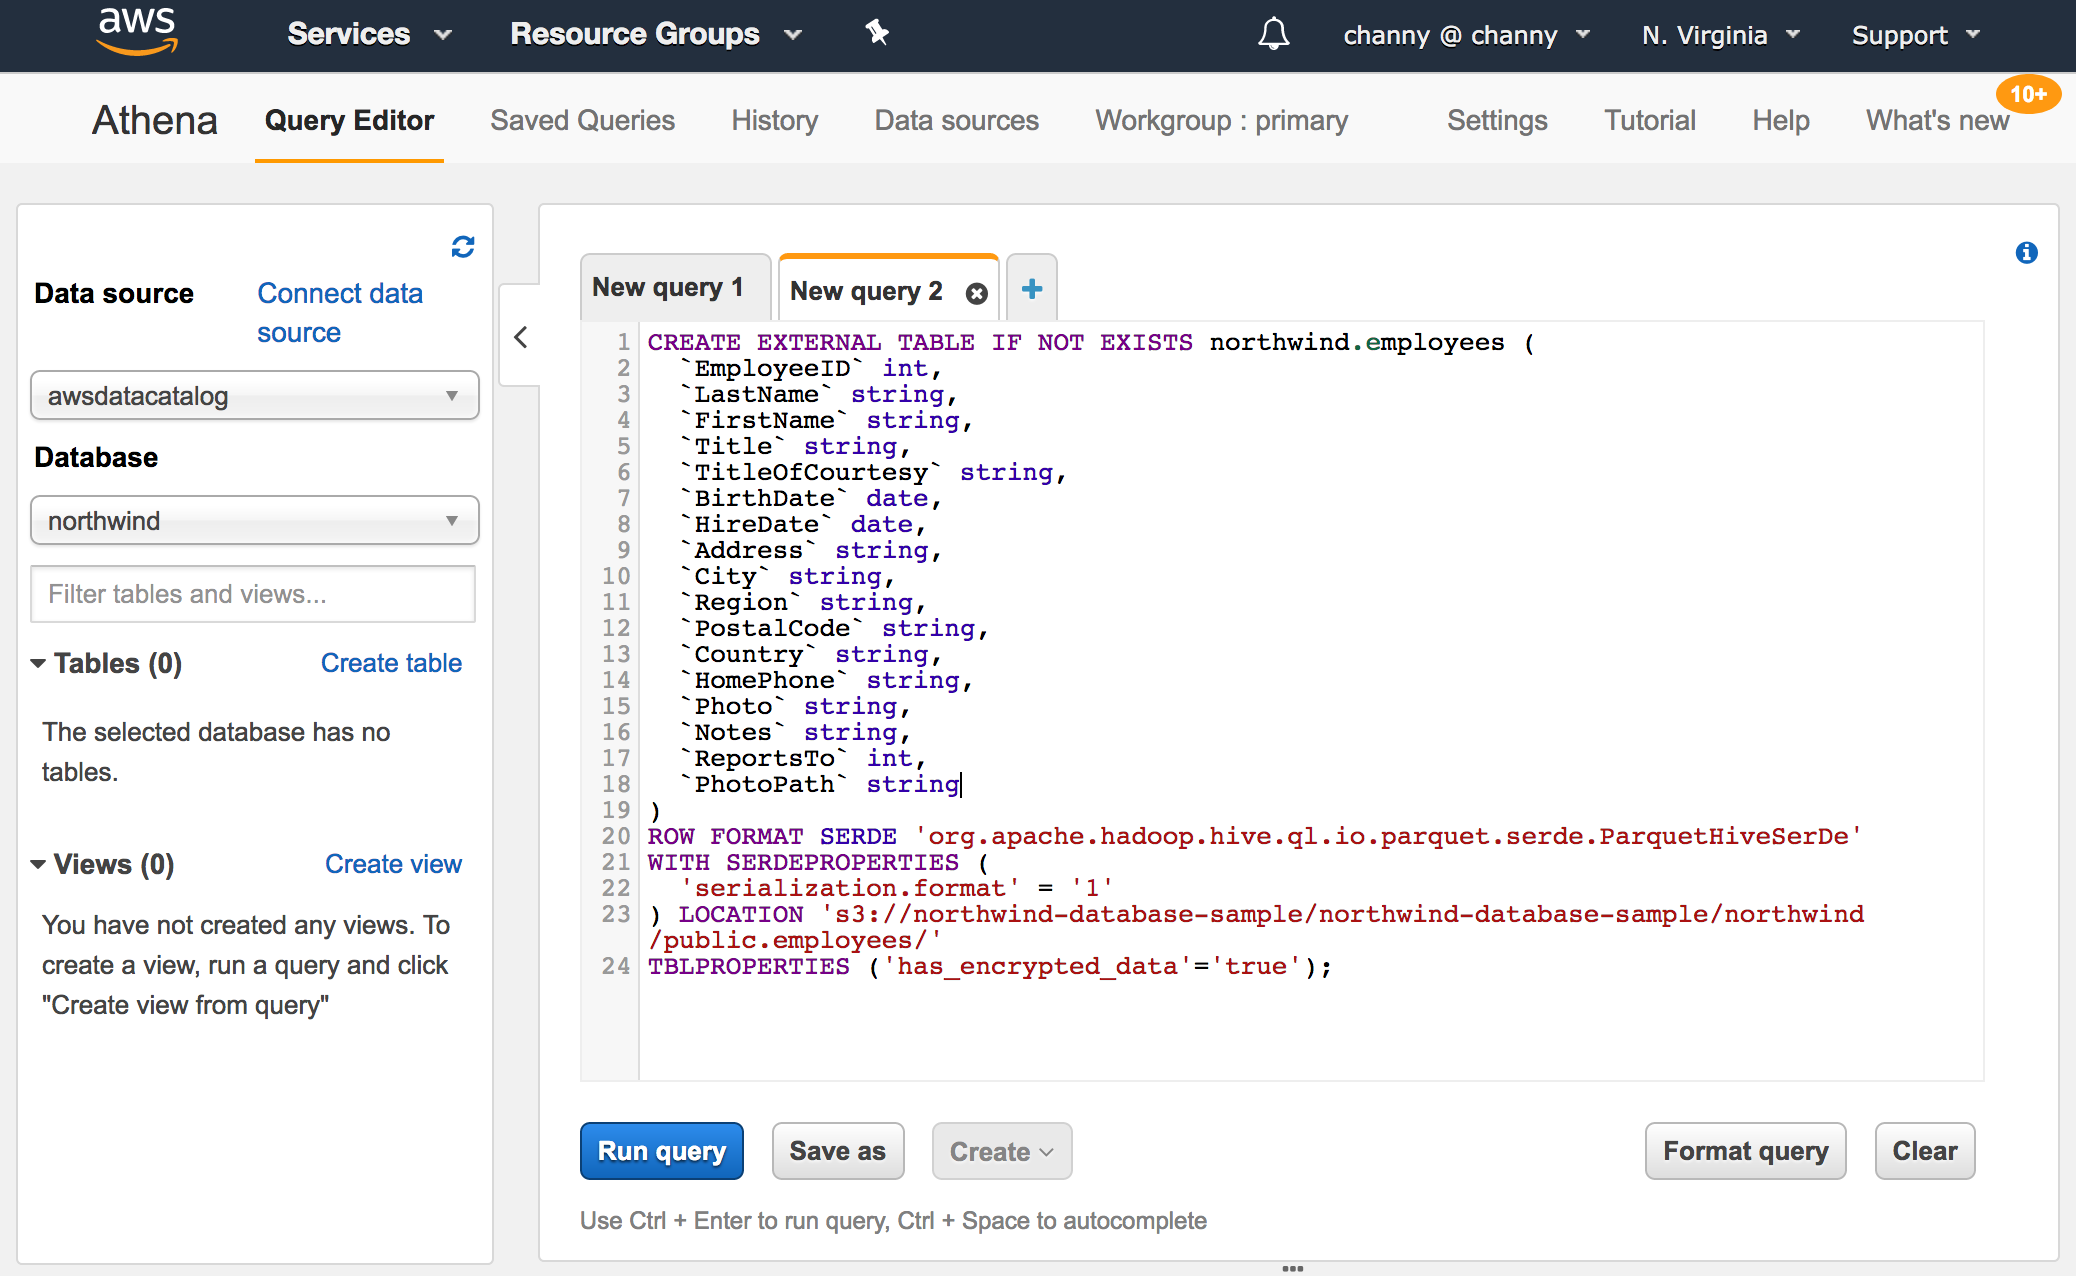Open the awsdatacatalog data source dropdown
Image resolution: width=2076 pixels, height=1276 pixels.
(x=255, y=396)
